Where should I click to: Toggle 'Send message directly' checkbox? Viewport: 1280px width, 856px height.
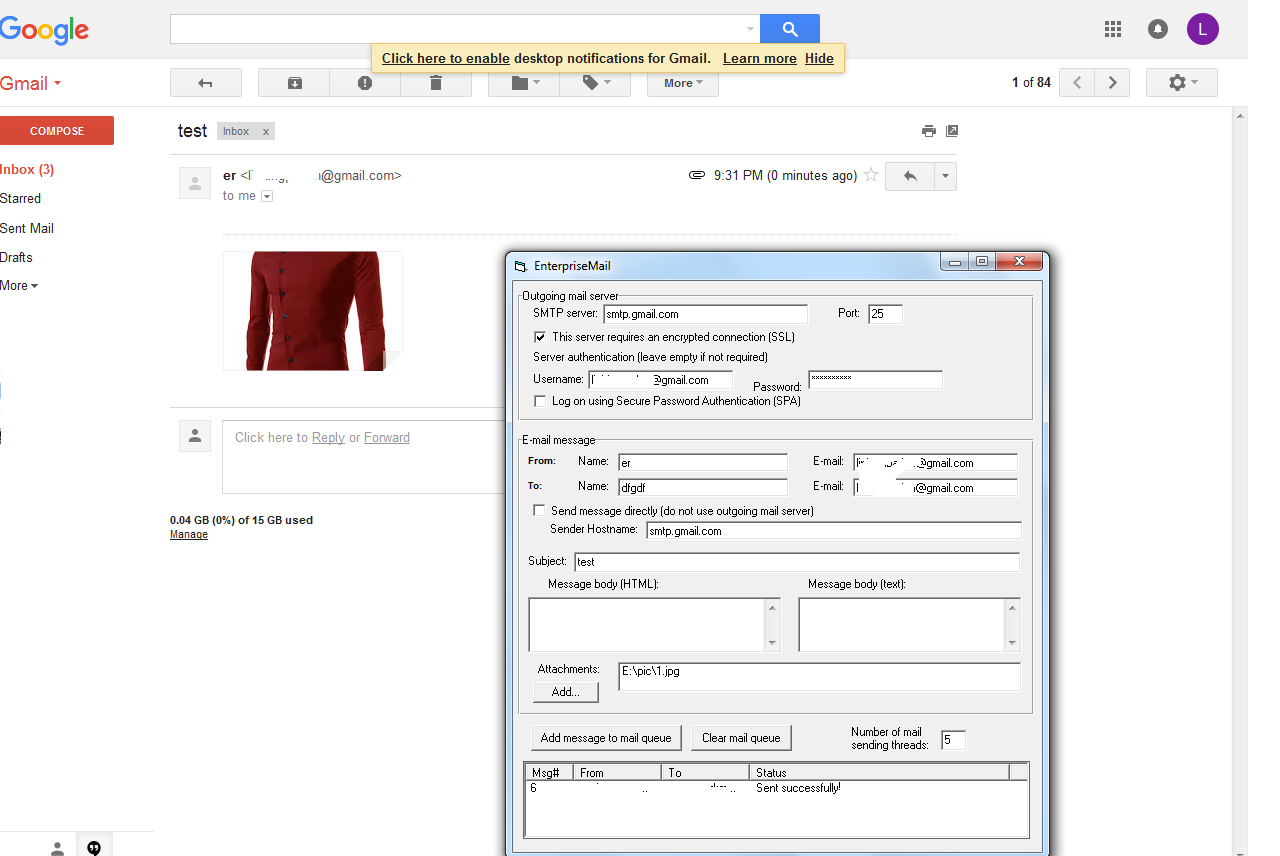[x=540, y=511]
